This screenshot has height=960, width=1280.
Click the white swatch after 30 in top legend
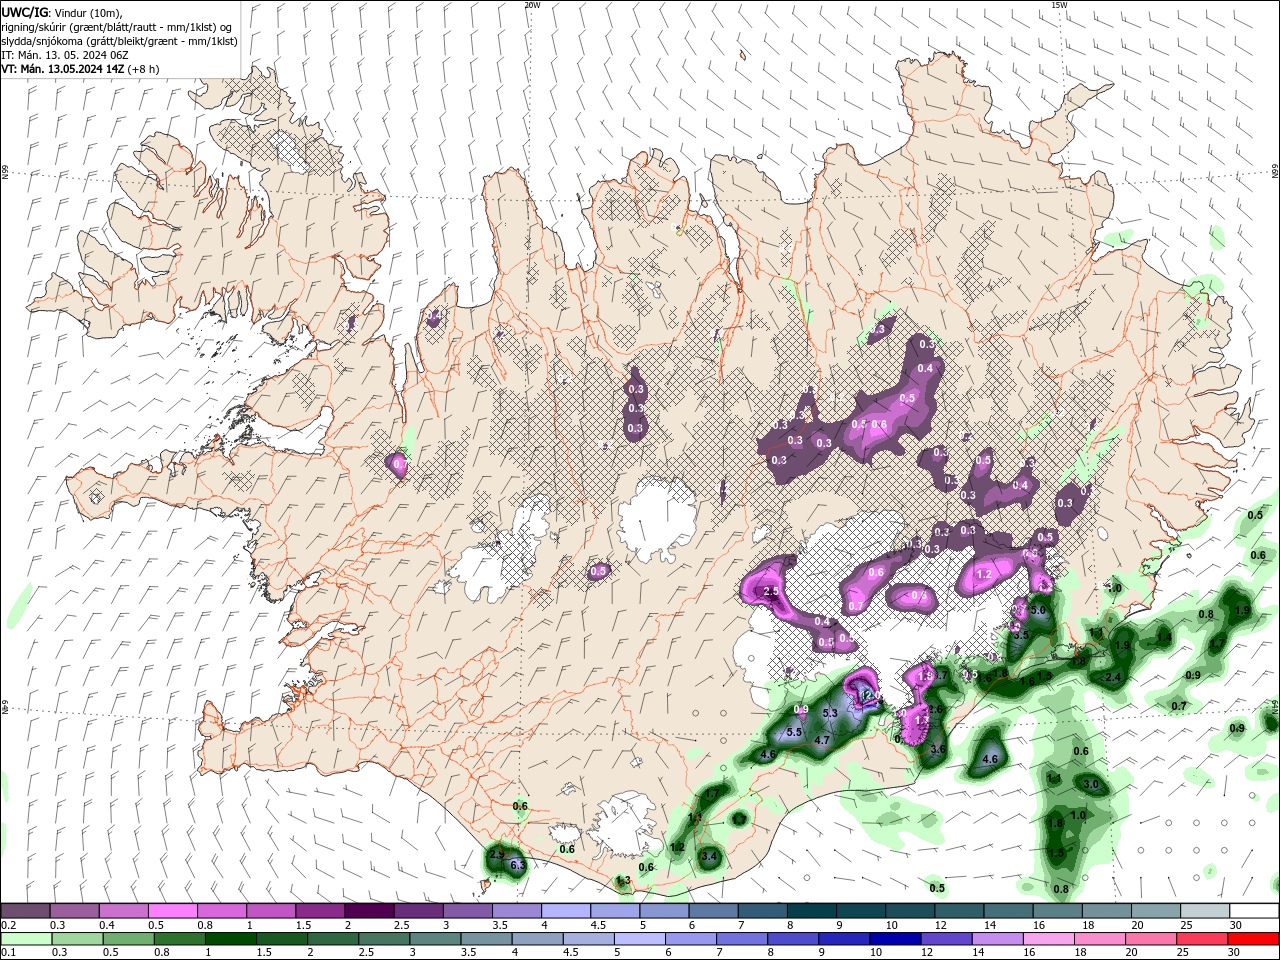point(1253,911)
